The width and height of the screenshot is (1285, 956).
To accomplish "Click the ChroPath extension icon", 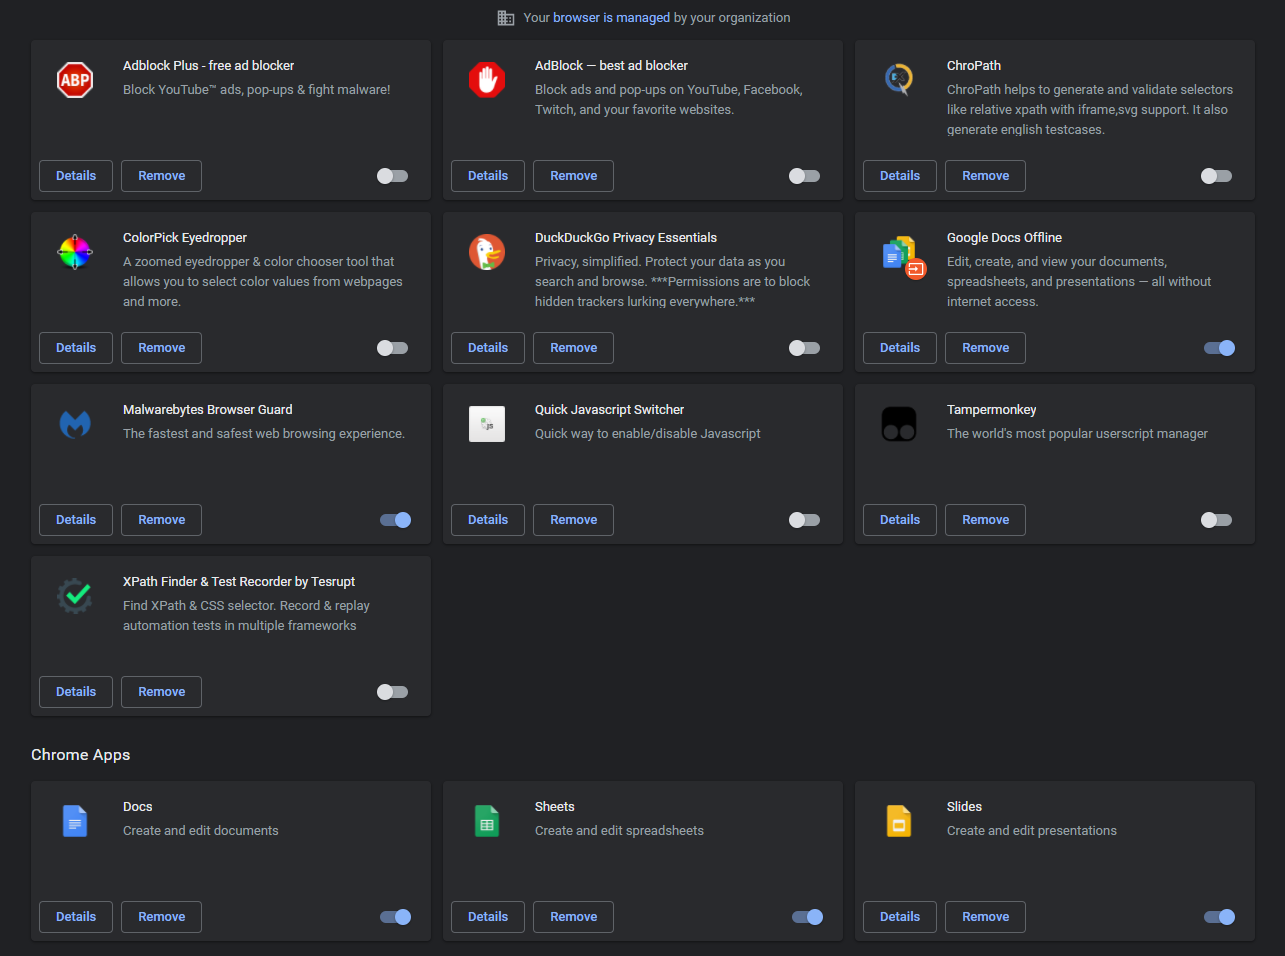I will click(899, 79).
